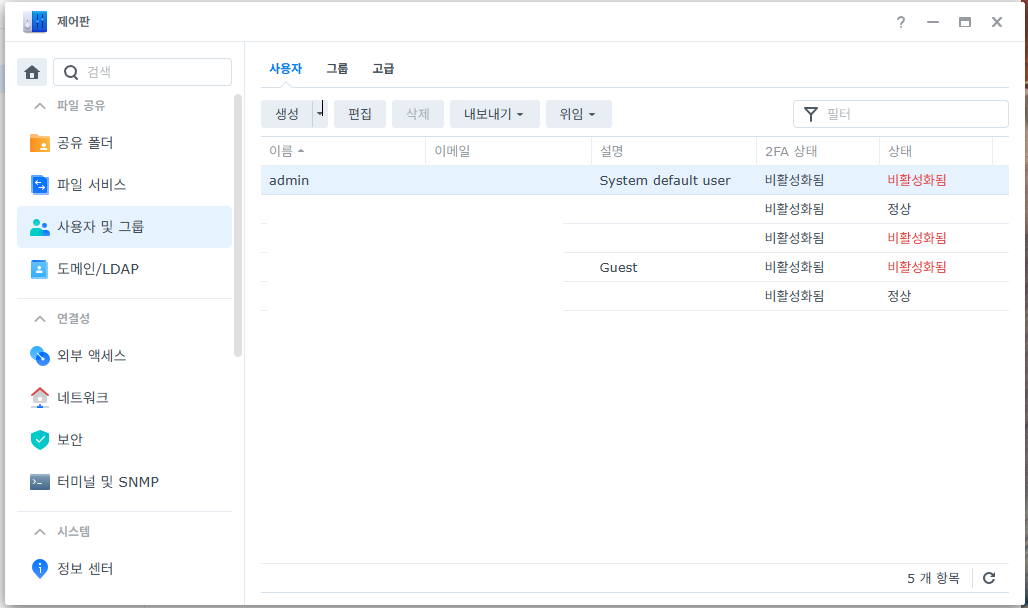
Task: Switch to the 사용자 tab
Action: [286, 68]
